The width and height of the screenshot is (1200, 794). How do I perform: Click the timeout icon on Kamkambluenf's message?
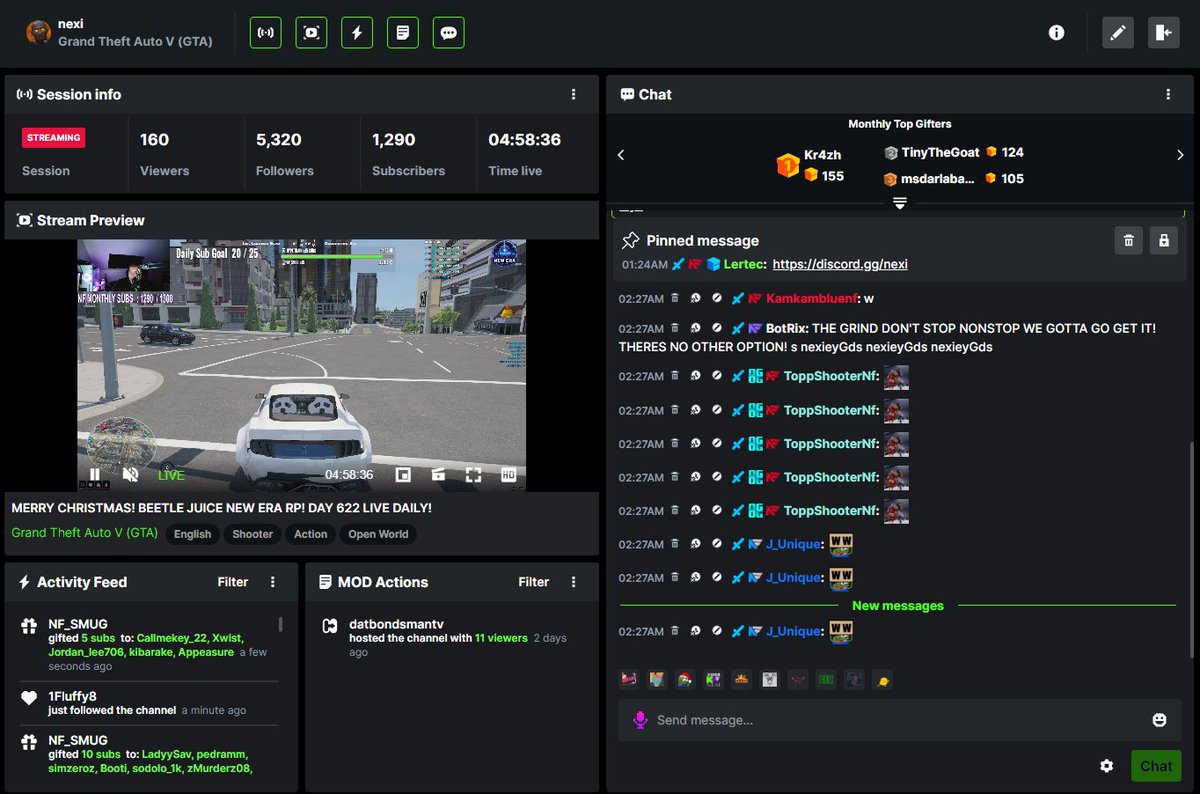click(695, 298)
